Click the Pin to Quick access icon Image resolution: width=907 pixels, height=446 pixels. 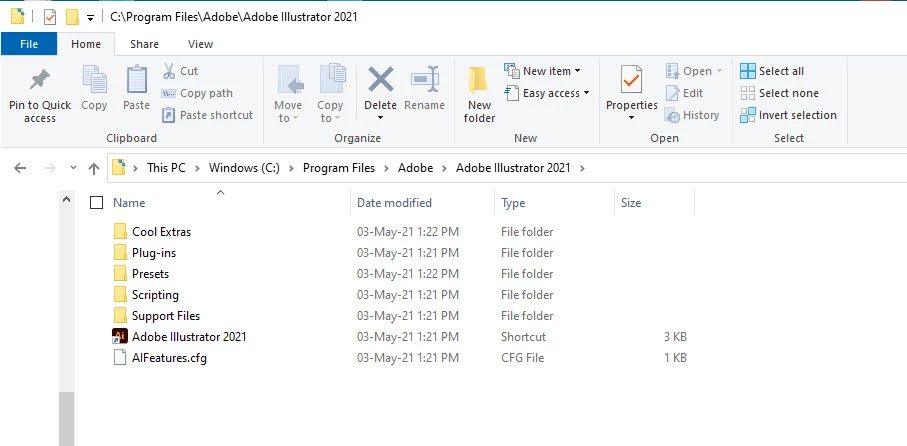click(40, 80)
